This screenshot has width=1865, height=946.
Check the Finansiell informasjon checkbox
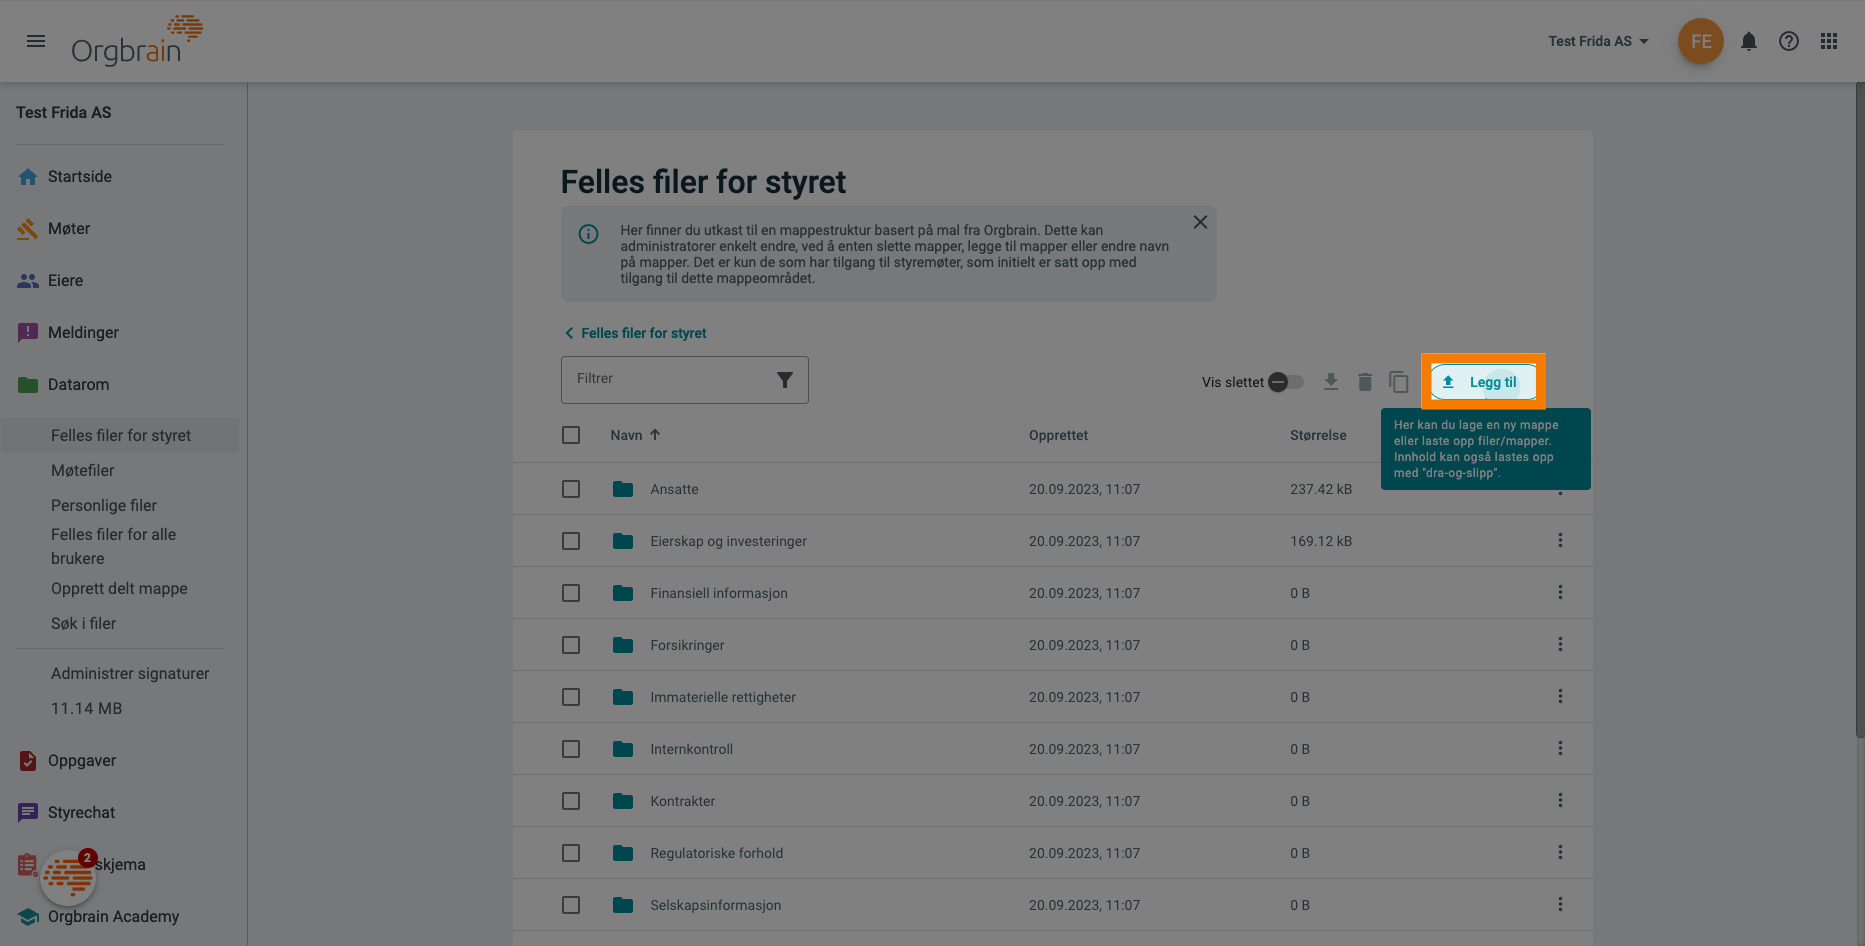click(571, 593)
